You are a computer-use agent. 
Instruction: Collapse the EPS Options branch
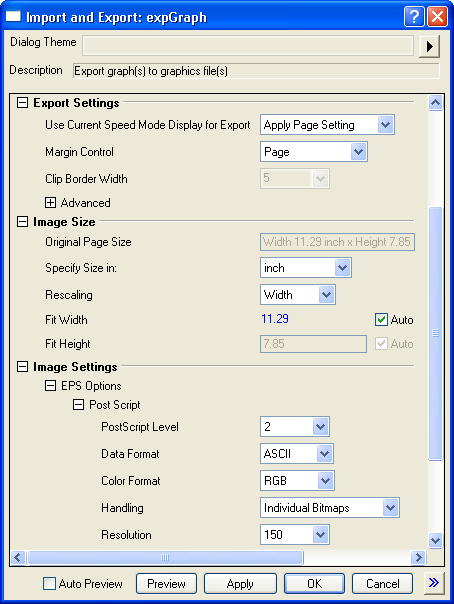[x=50, y=386]
